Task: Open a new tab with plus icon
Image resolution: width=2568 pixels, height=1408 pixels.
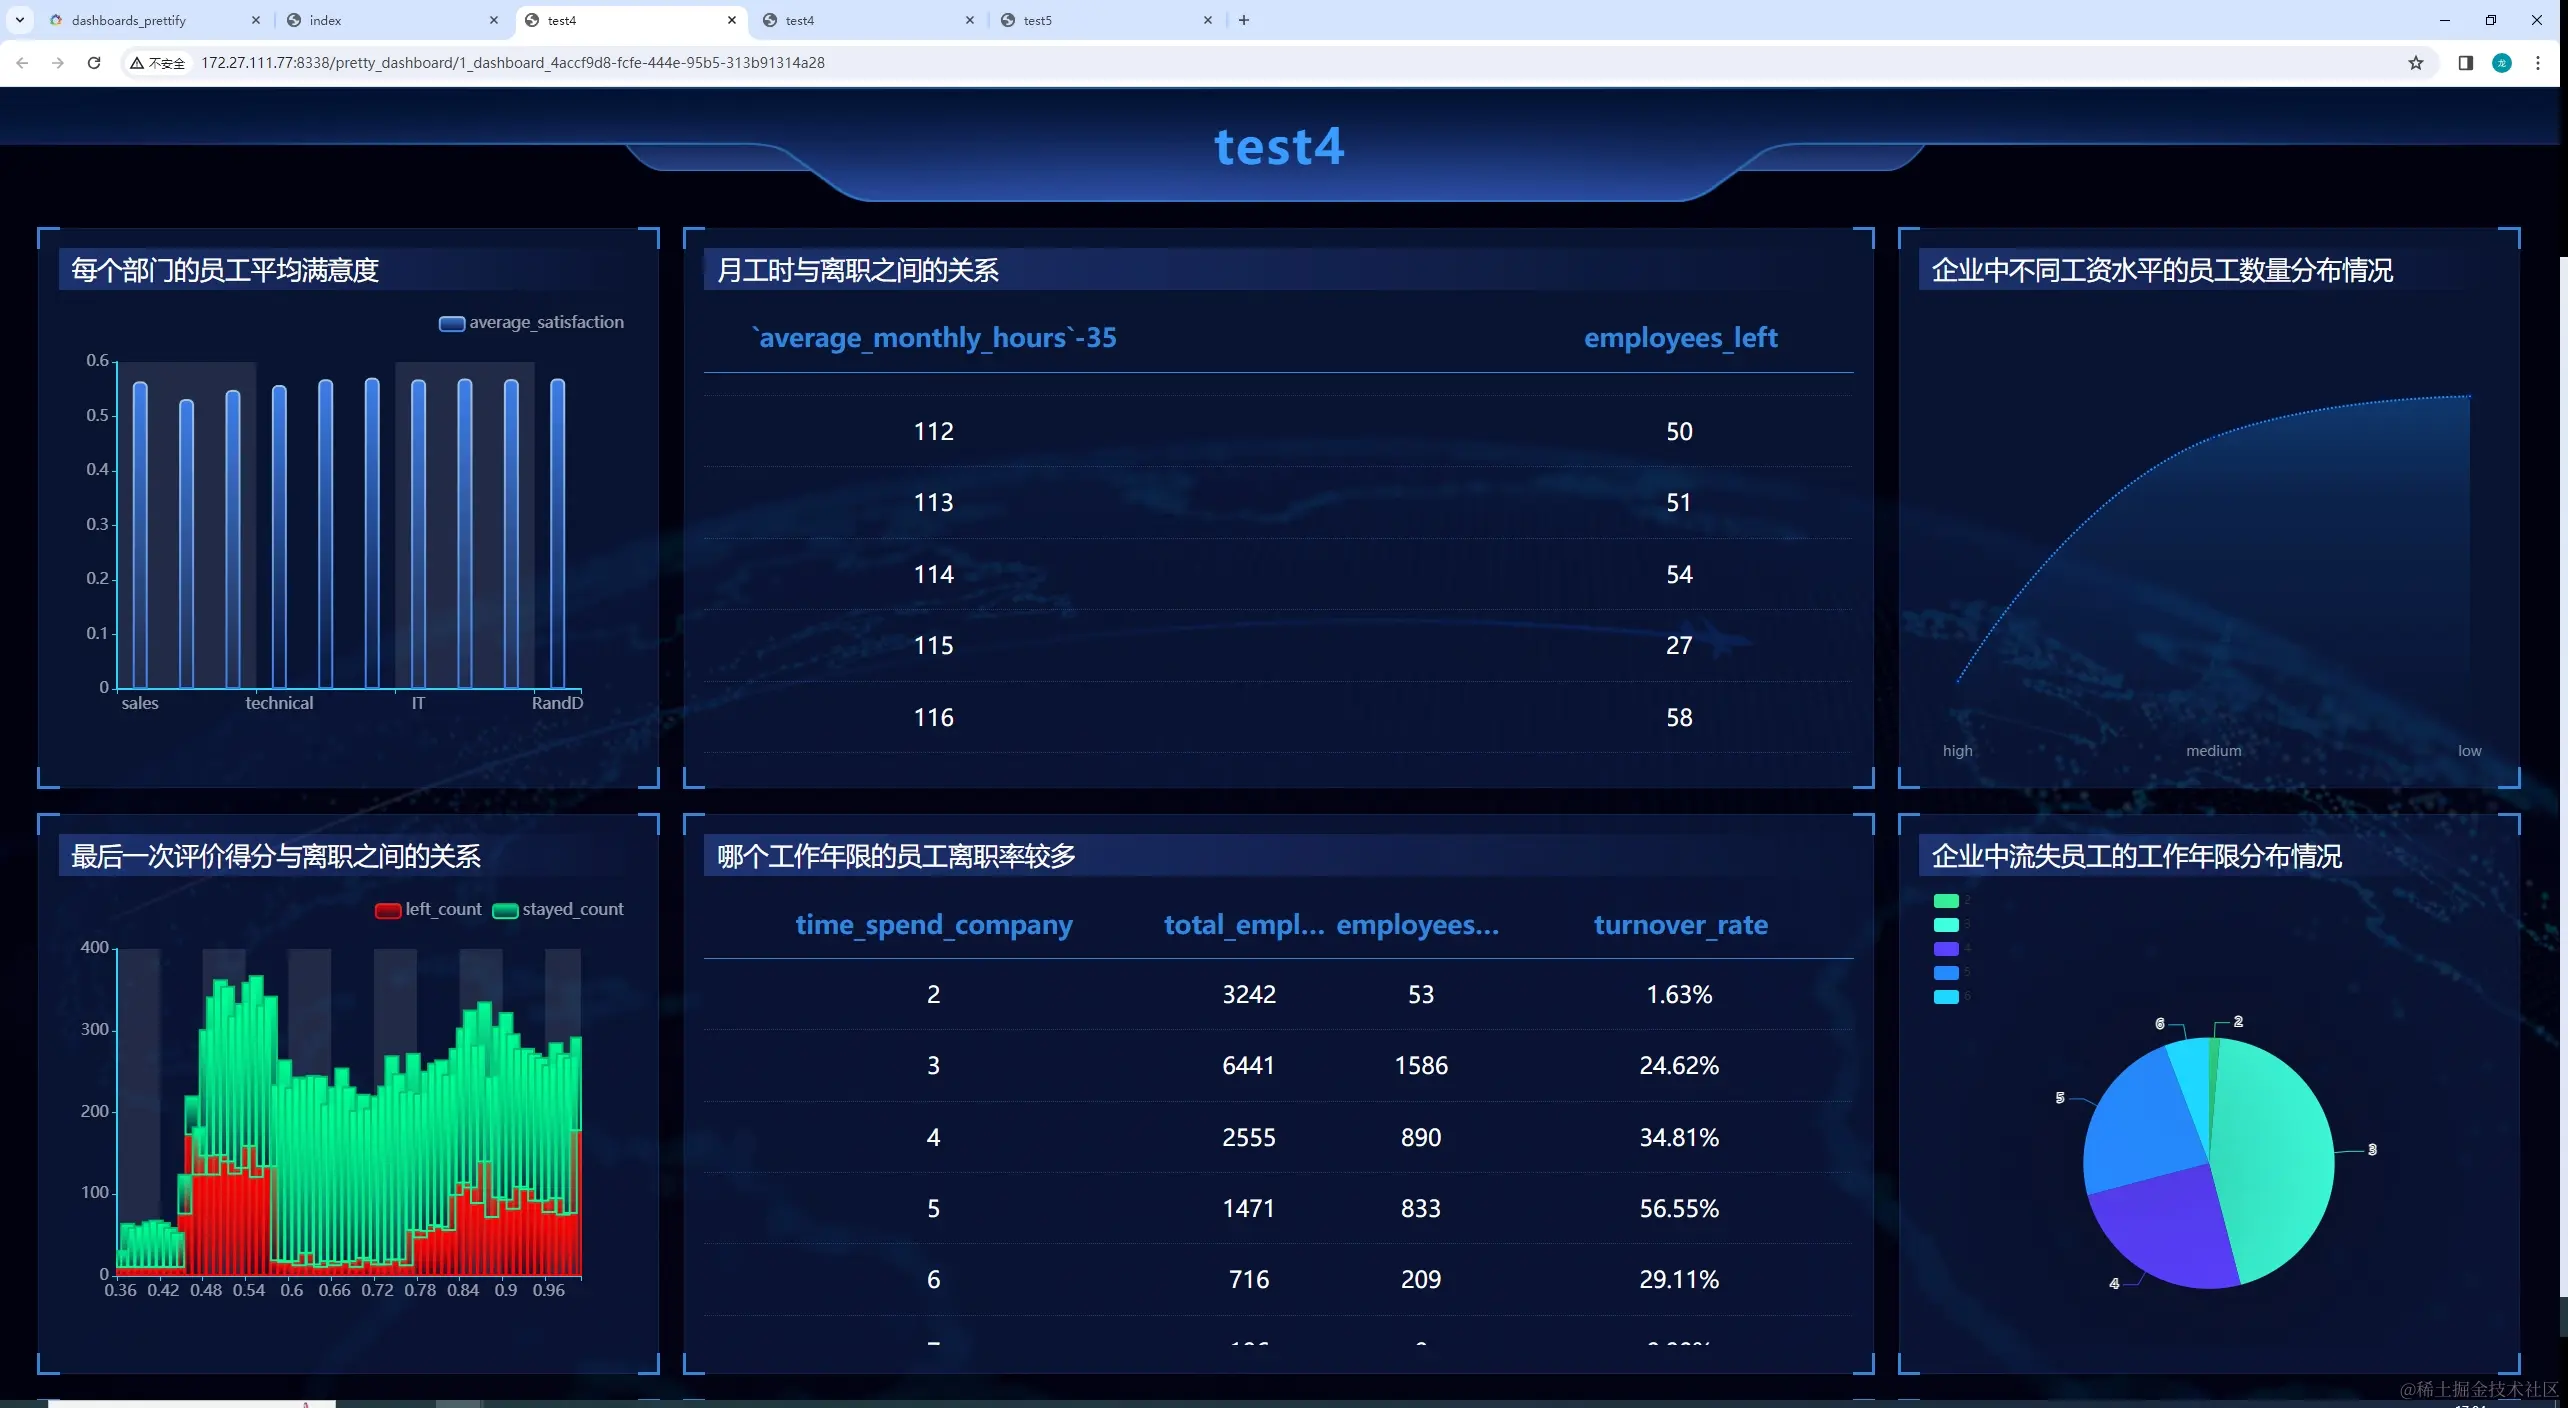Action: click(x=1244, y=20)
